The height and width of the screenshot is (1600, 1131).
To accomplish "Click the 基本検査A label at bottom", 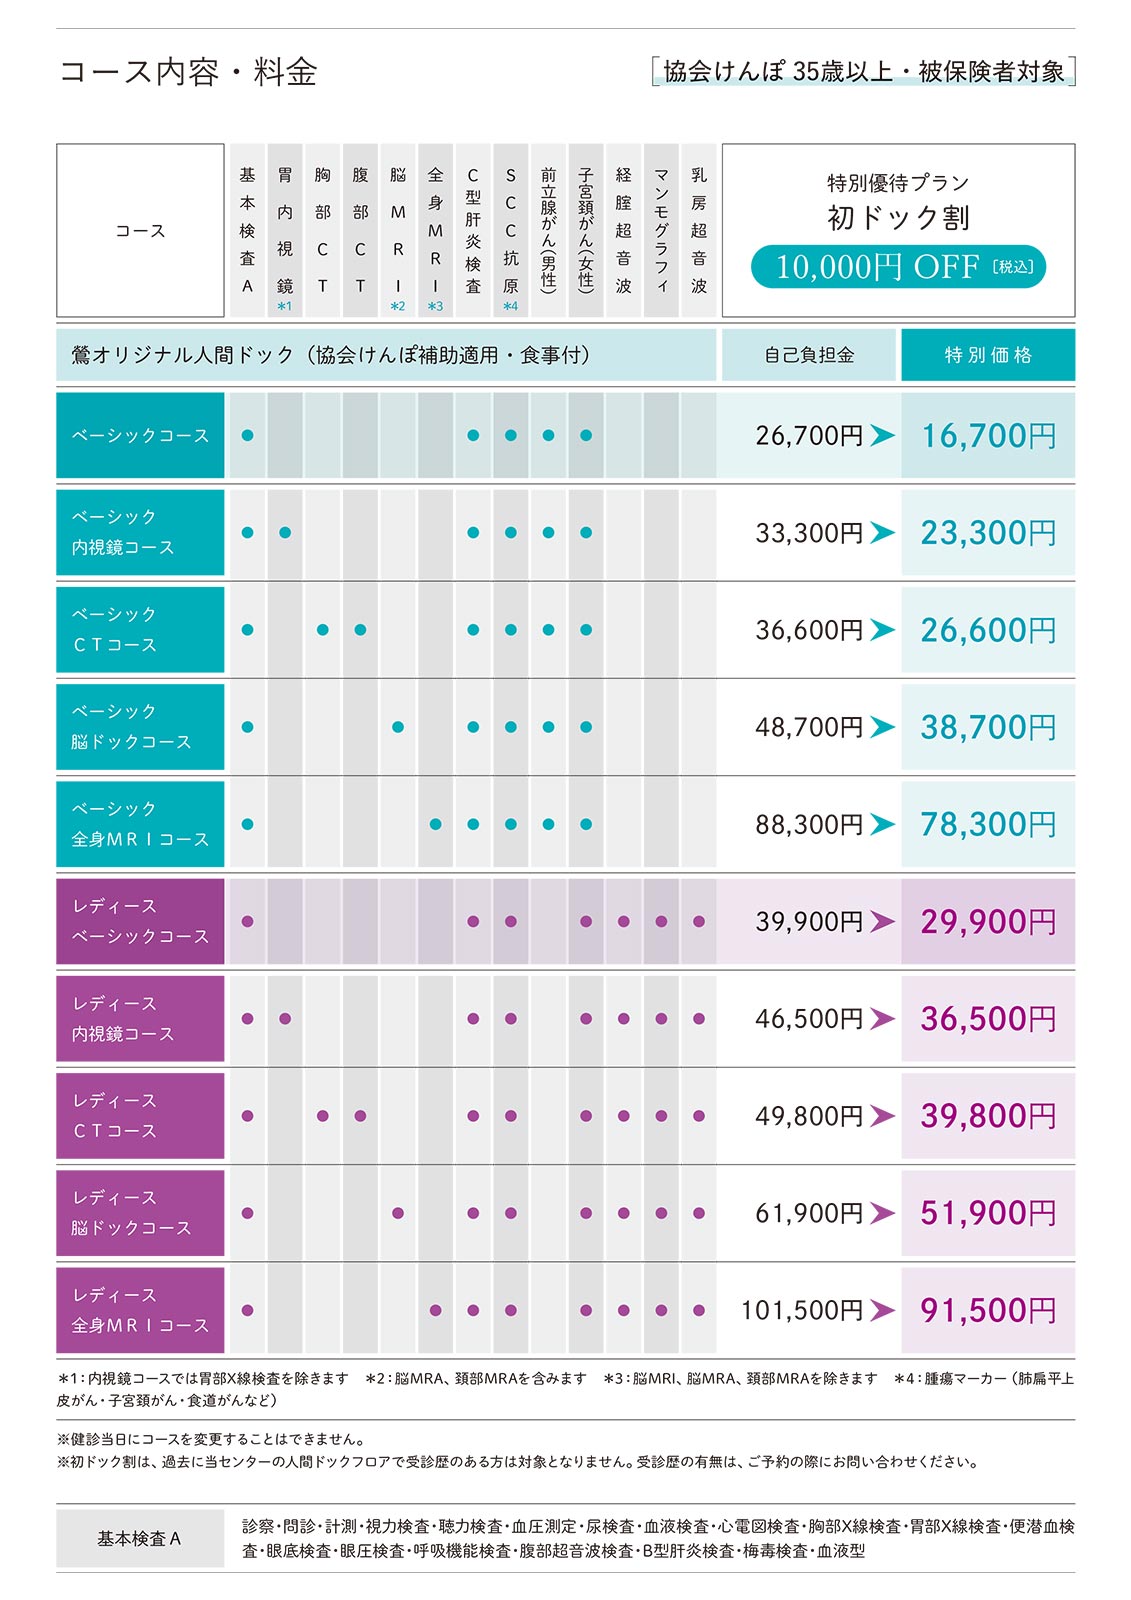I will tap(140, 1539).
